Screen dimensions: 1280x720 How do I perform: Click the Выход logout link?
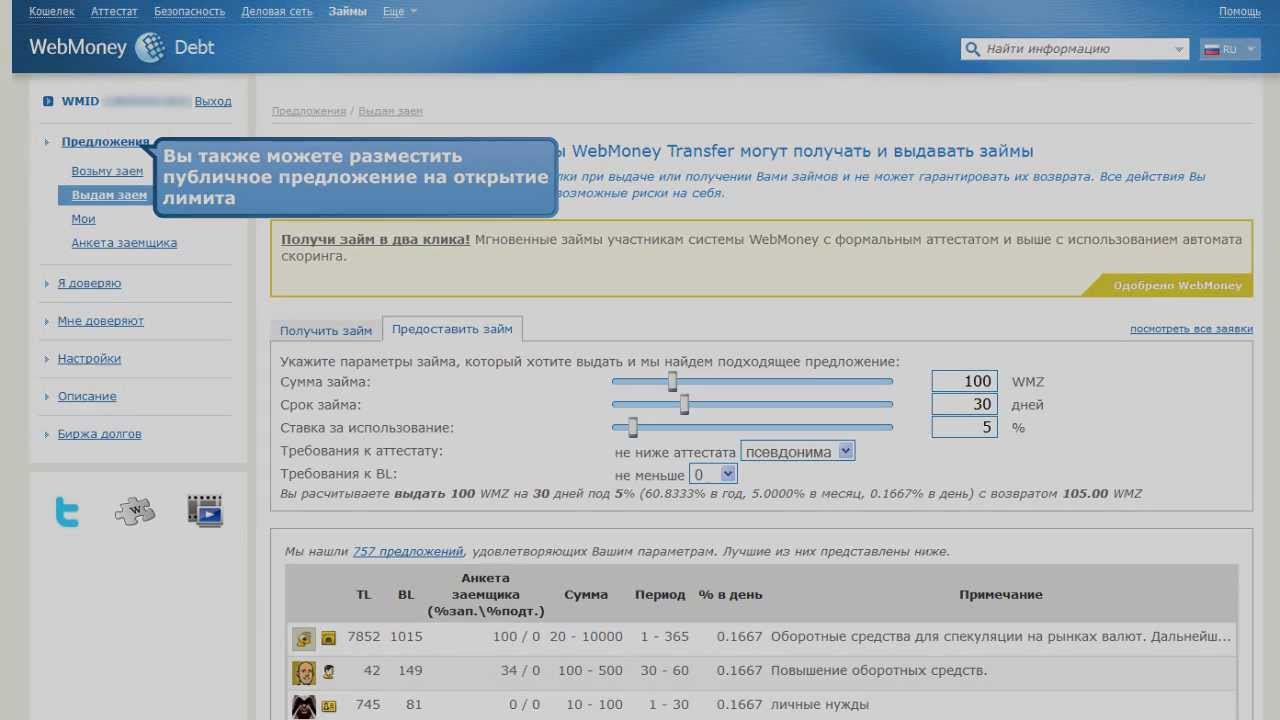point(213,101)
